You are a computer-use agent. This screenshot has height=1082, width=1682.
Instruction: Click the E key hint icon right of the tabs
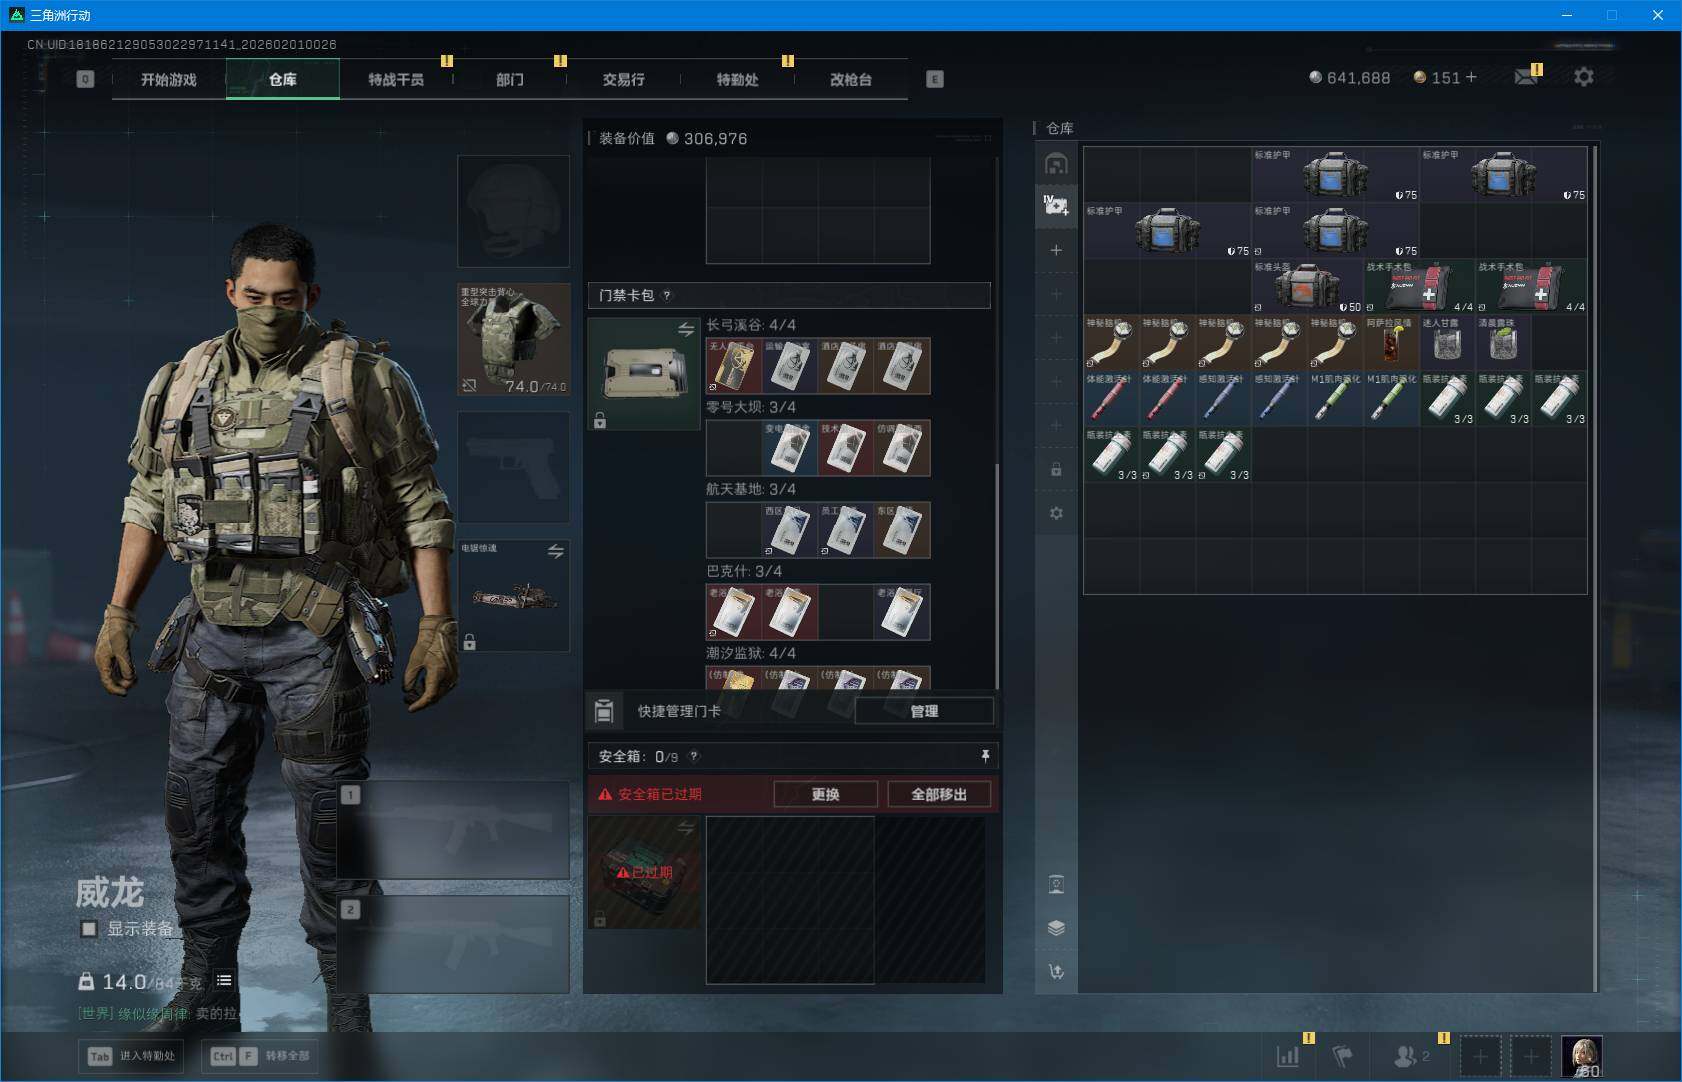[x=935, y=79]
